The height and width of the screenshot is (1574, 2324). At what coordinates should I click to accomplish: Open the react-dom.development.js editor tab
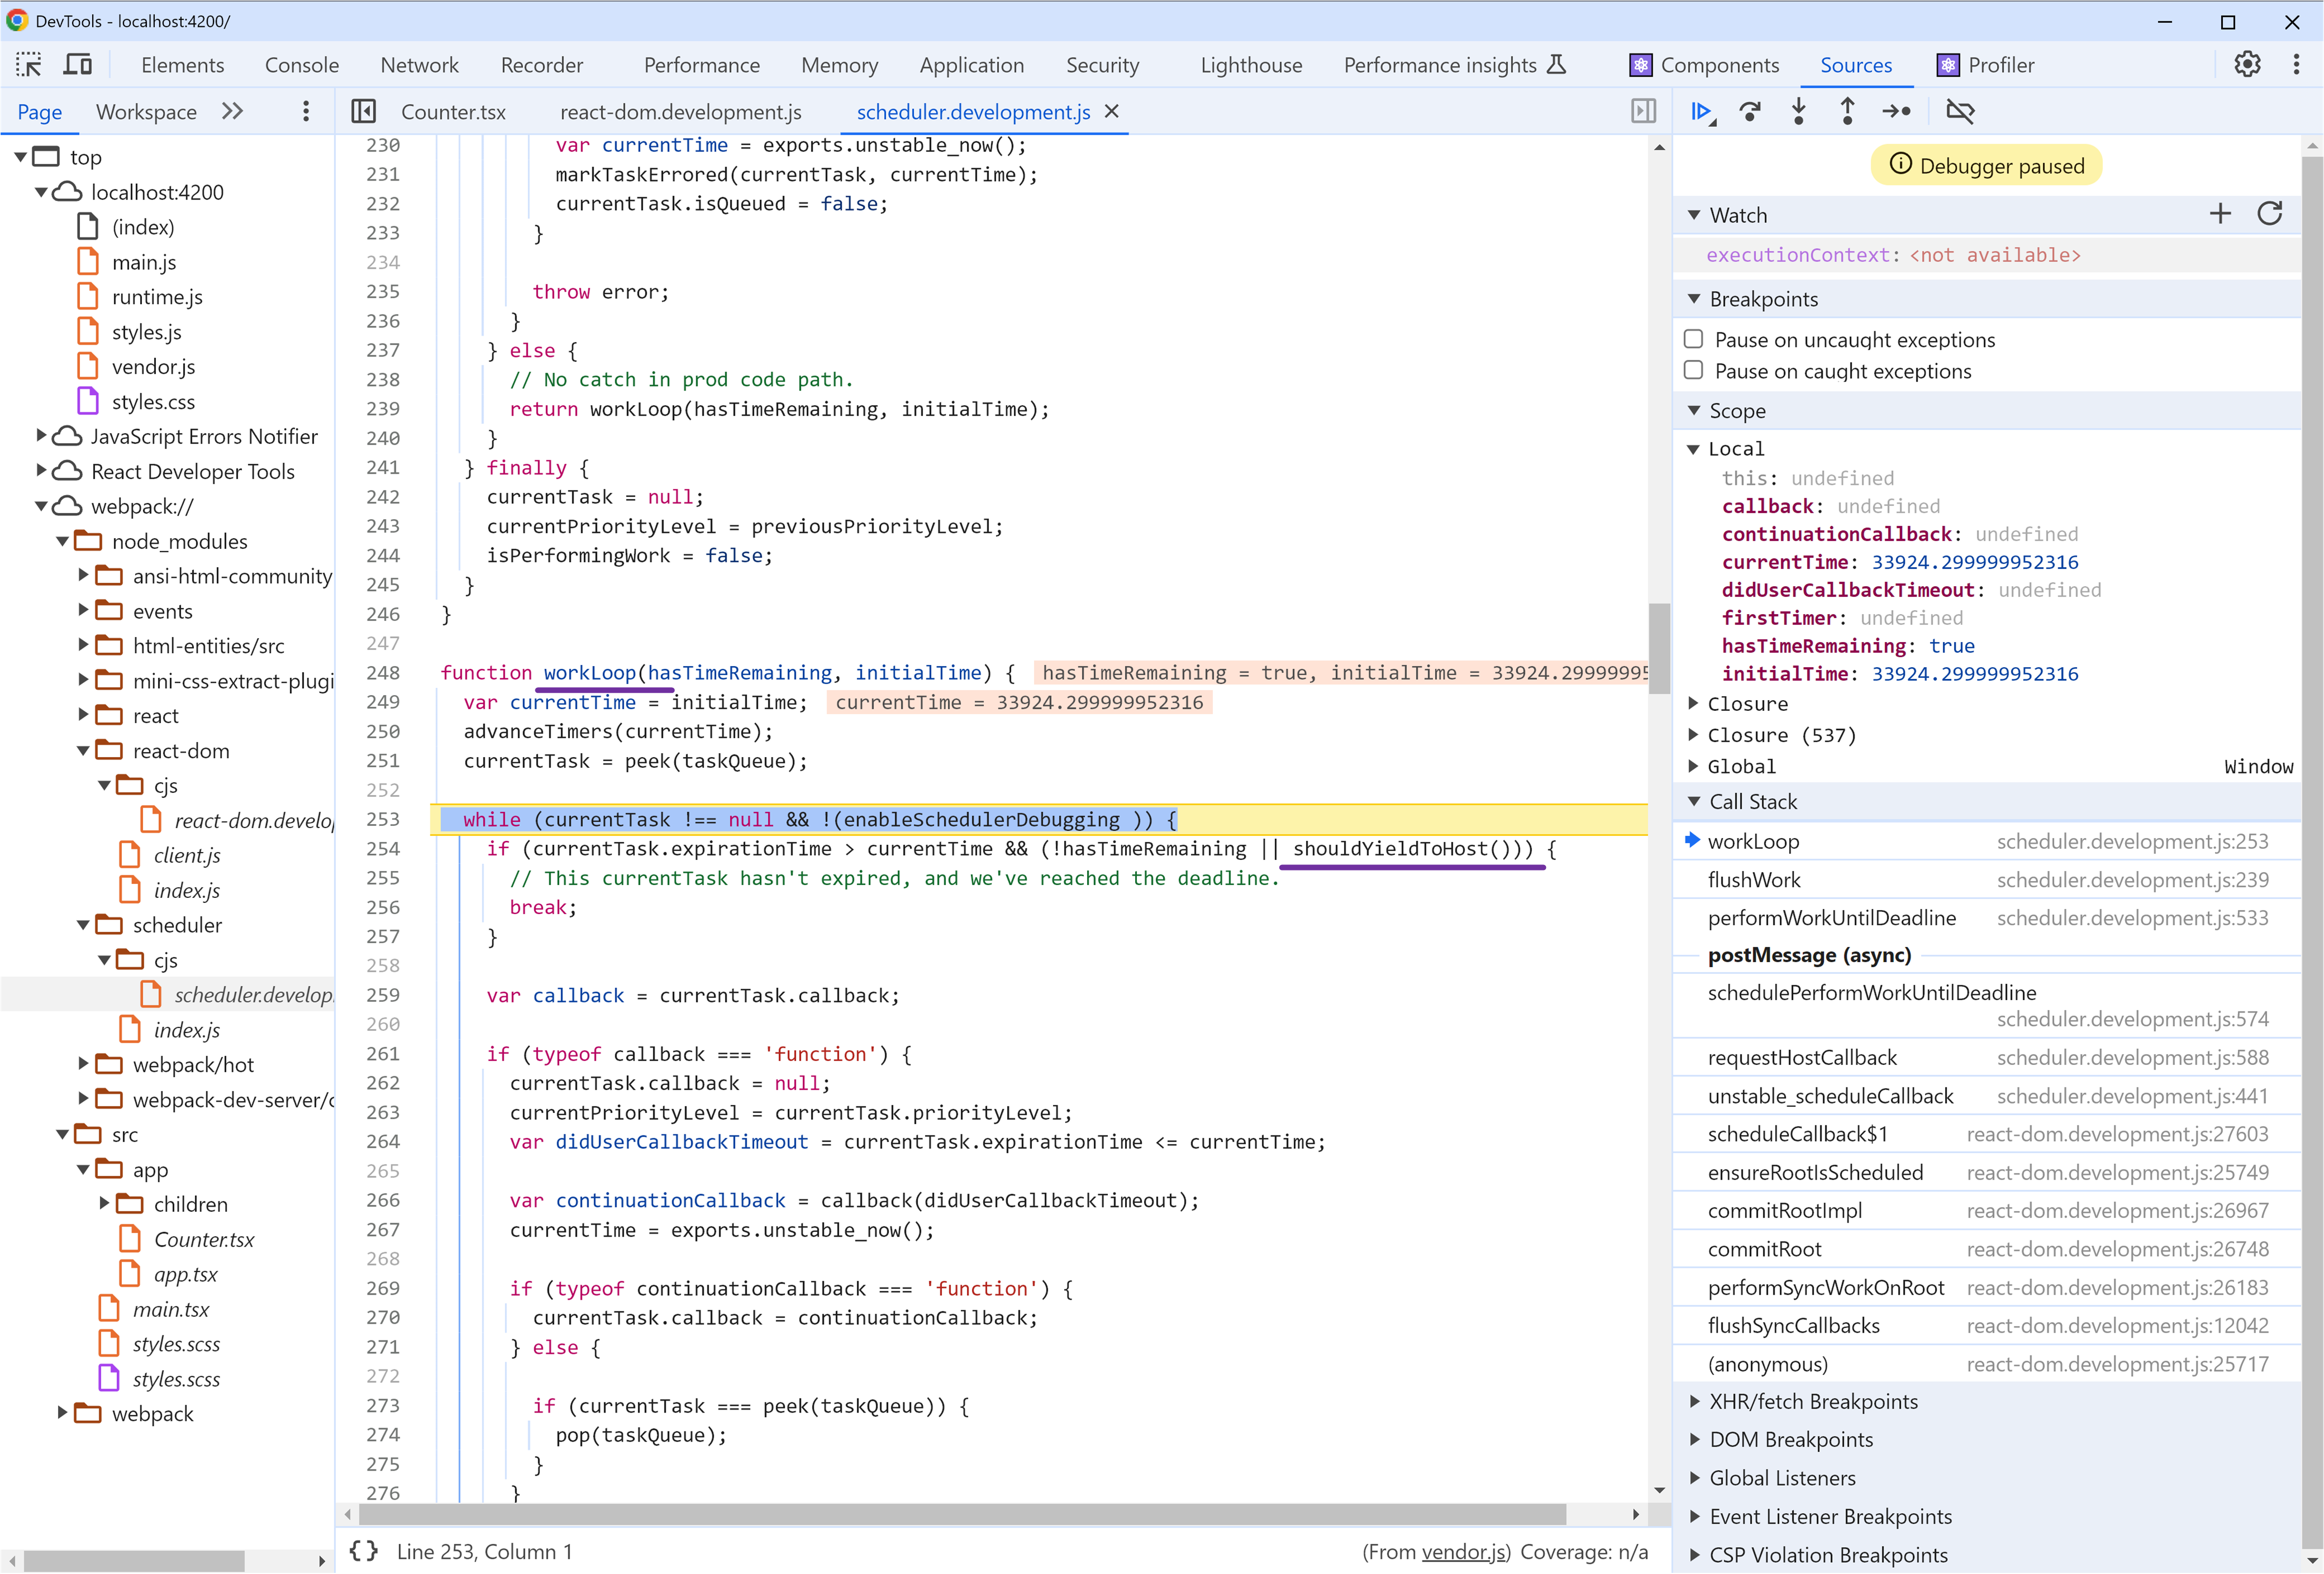[681, 112]
